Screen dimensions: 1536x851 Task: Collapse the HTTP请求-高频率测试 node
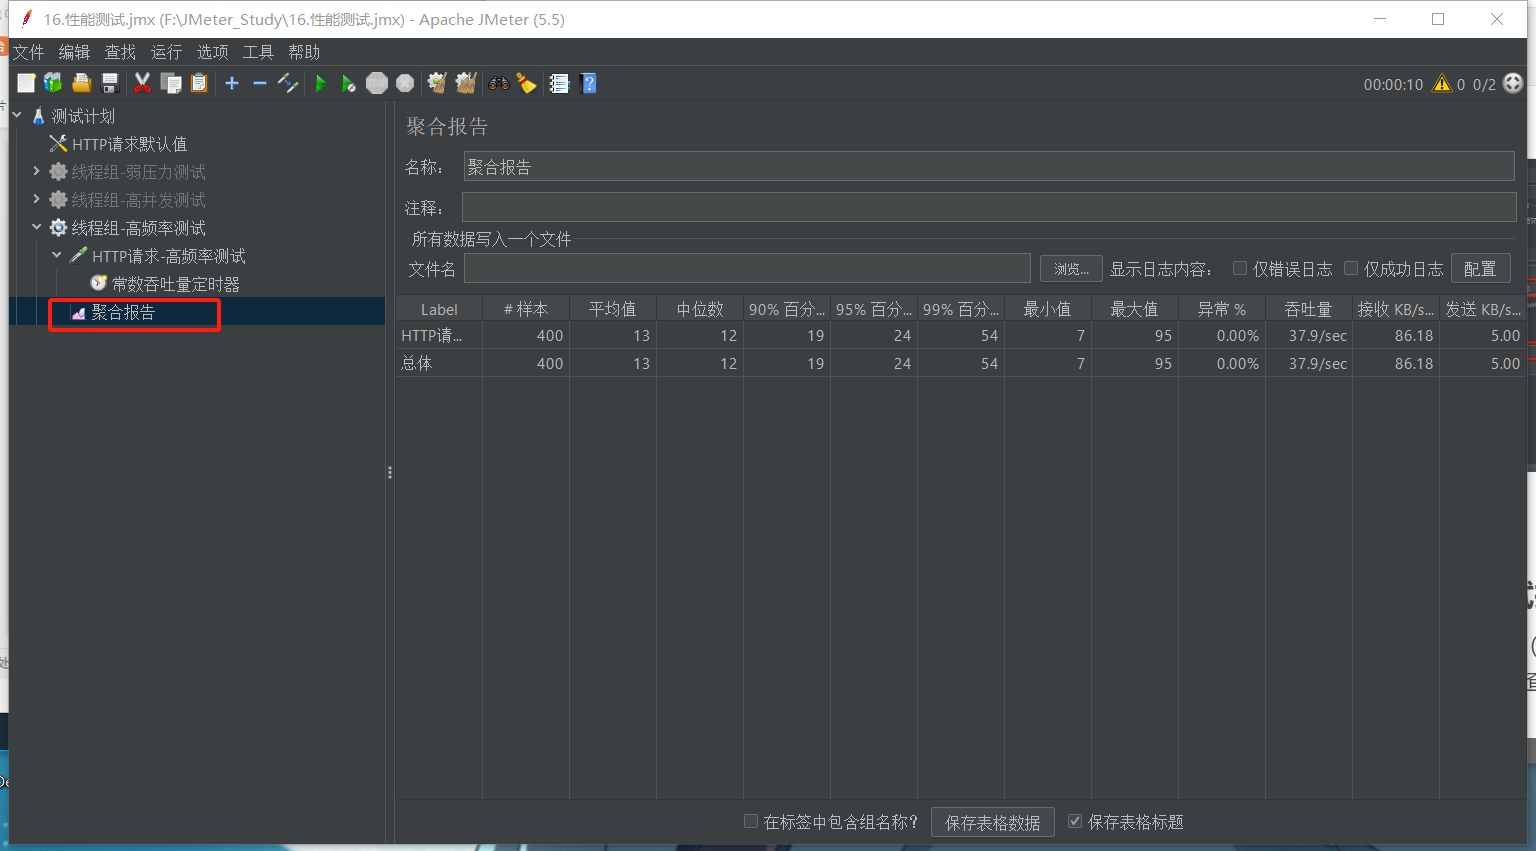[57, 255]
